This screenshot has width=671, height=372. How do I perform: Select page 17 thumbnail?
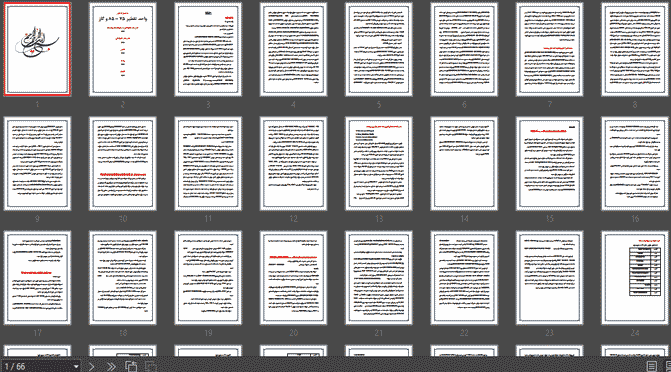click(x=37, y=278)
